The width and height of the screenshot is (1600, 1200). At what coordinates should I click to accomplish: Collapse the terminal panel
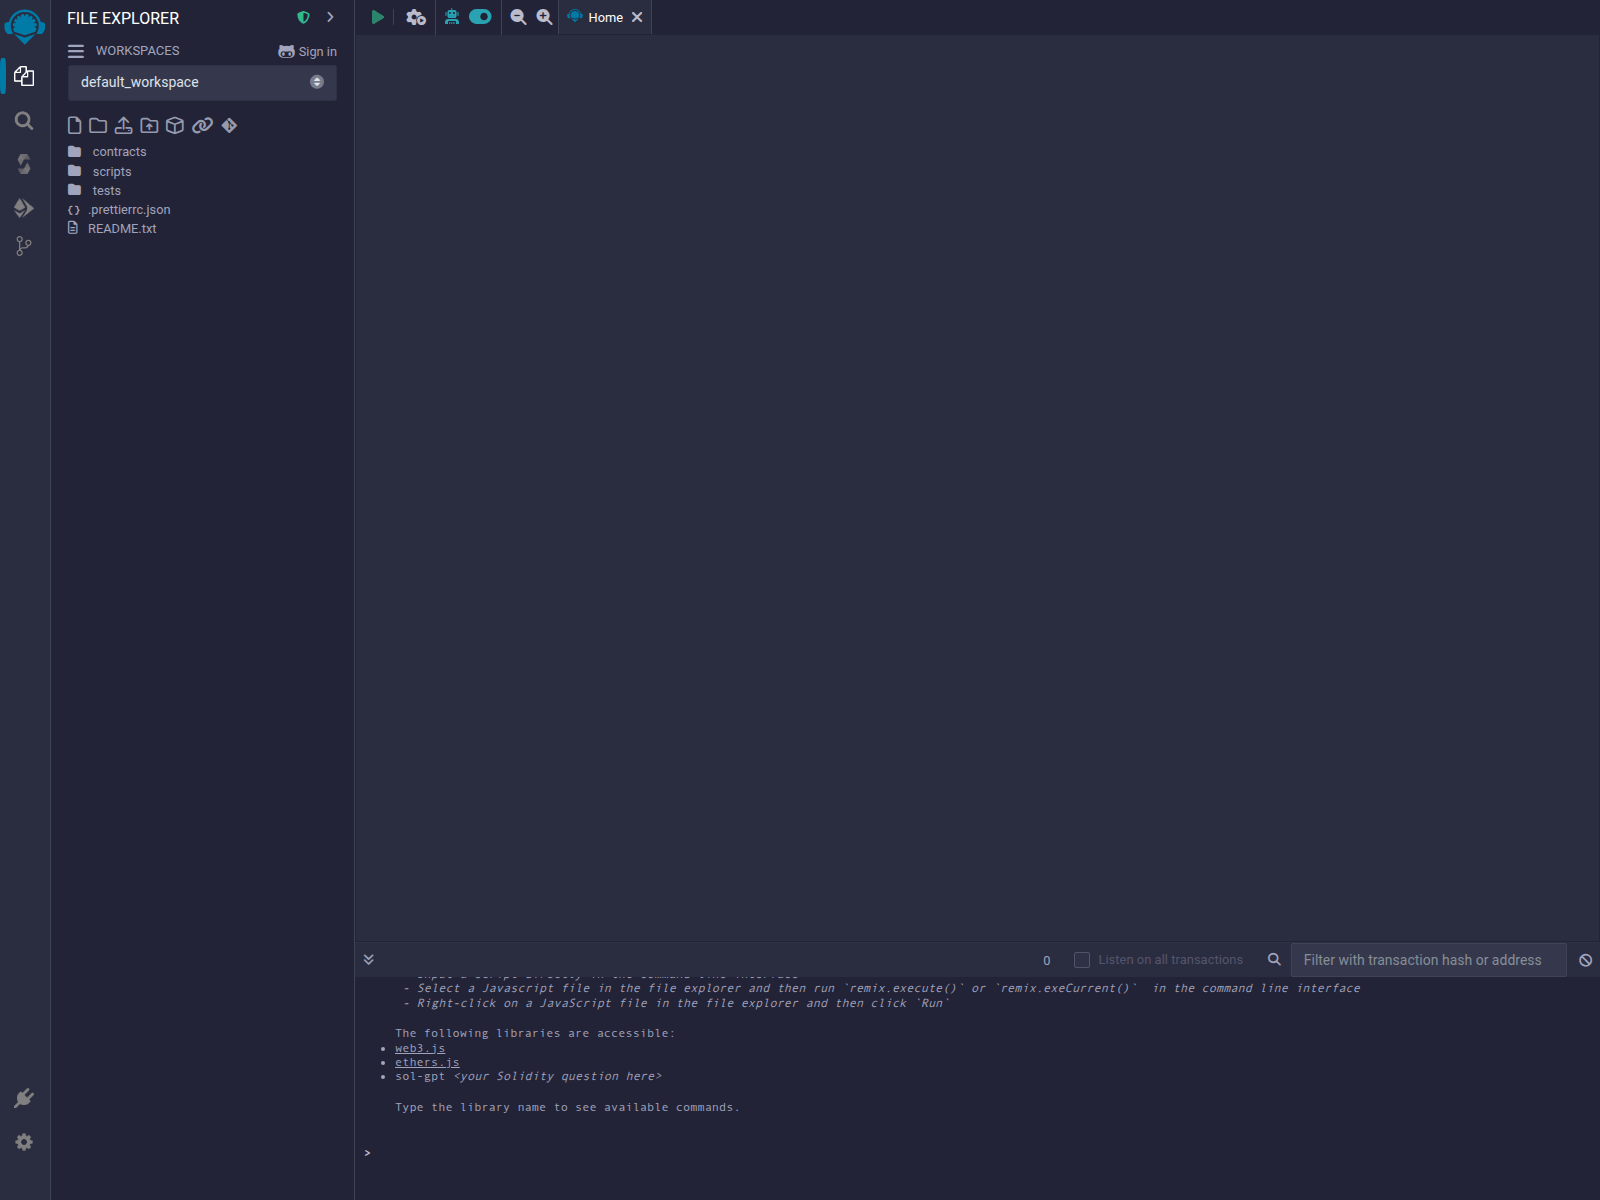coord(369,959)
